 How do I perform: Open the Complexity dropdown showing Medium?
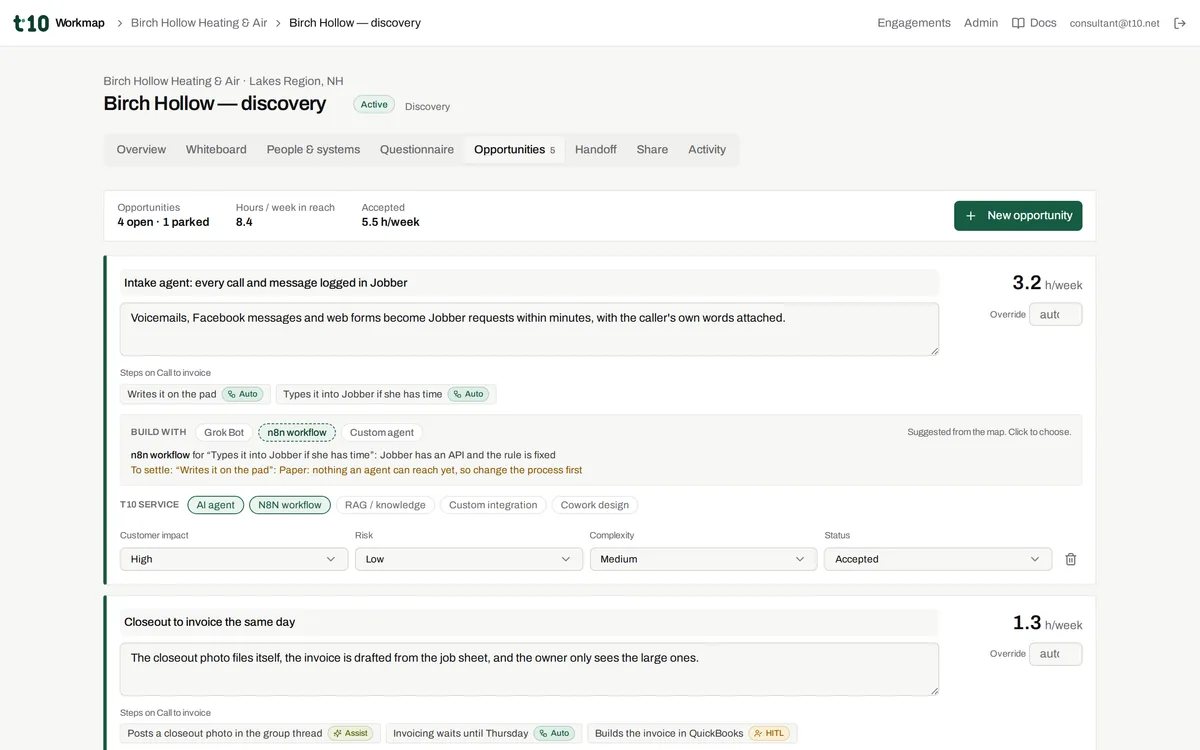pyautogui.click(x=703, y=559)
